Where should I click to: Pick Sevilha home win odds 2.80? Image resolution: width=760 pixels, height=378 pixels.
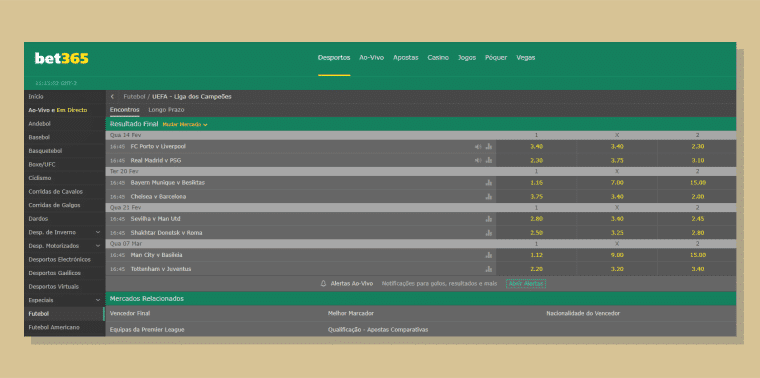(536, 219)
